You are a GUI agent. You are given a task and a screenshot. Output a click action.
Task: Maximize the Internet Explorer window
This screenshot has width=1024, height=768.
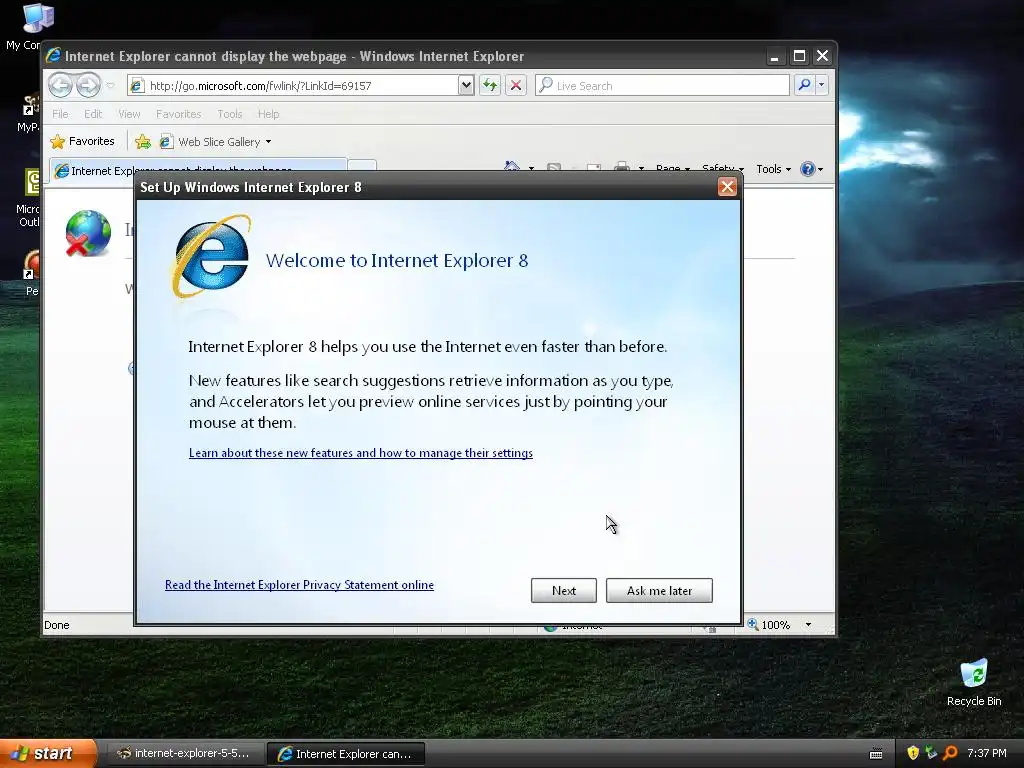tap(799, 56)
